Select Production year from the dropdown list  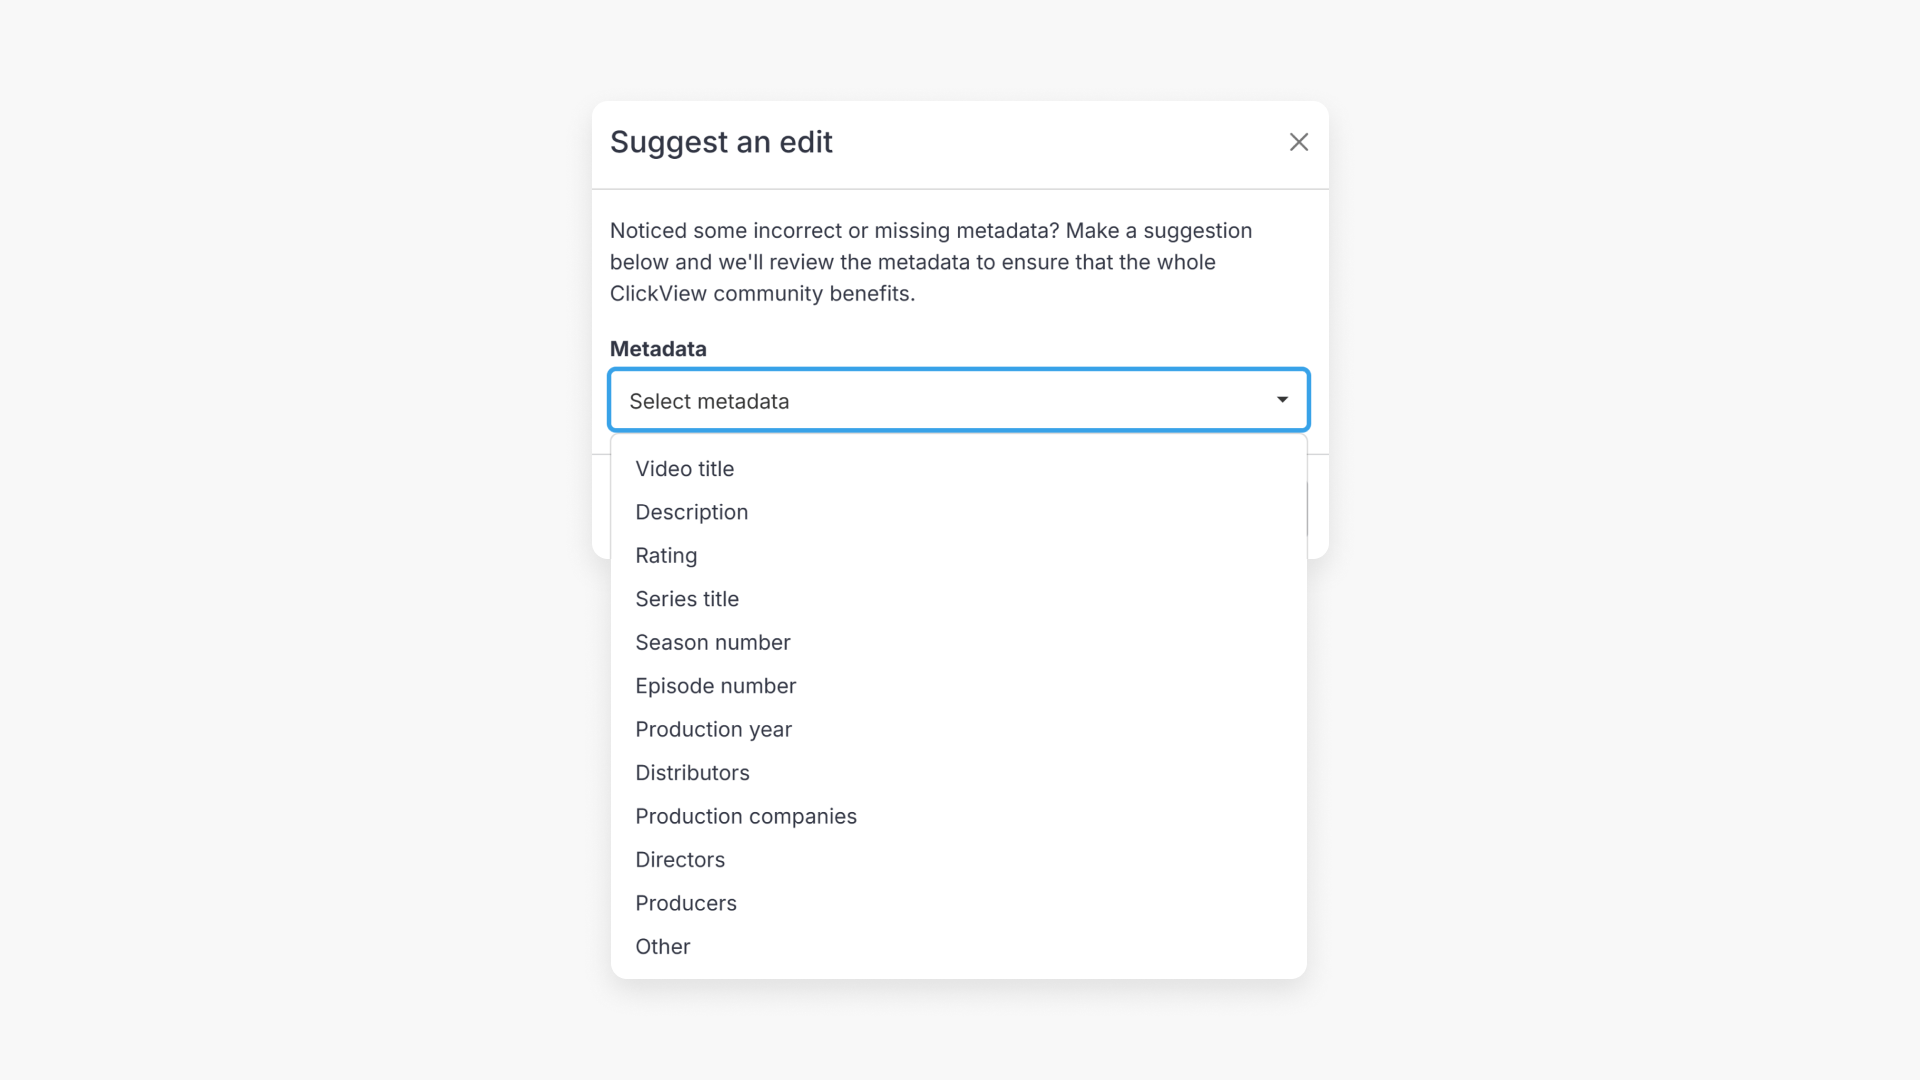pyautogui.click(x=713, y=729)
